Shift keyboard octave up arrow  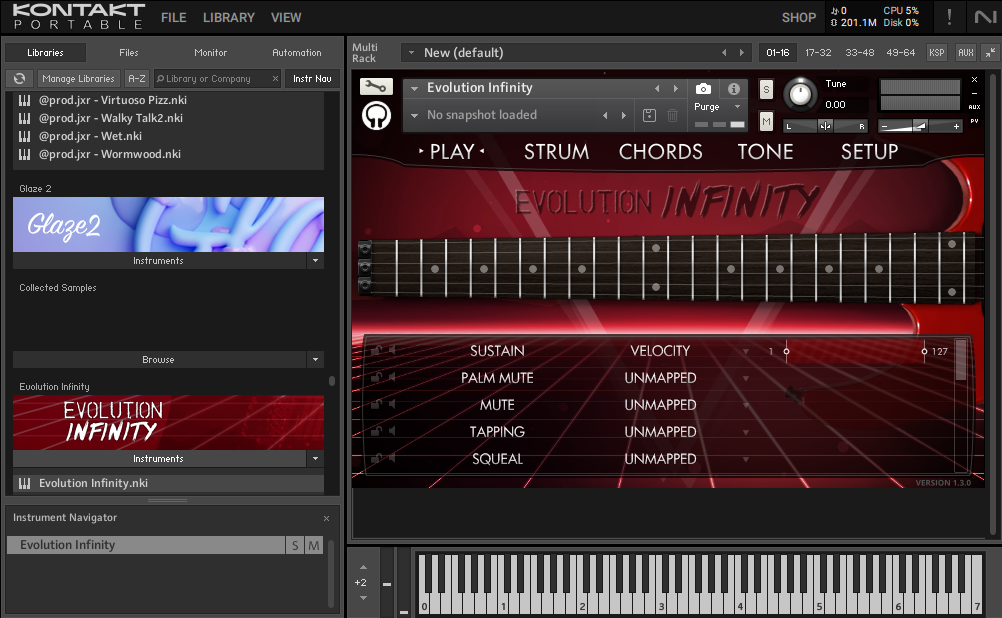363,567
